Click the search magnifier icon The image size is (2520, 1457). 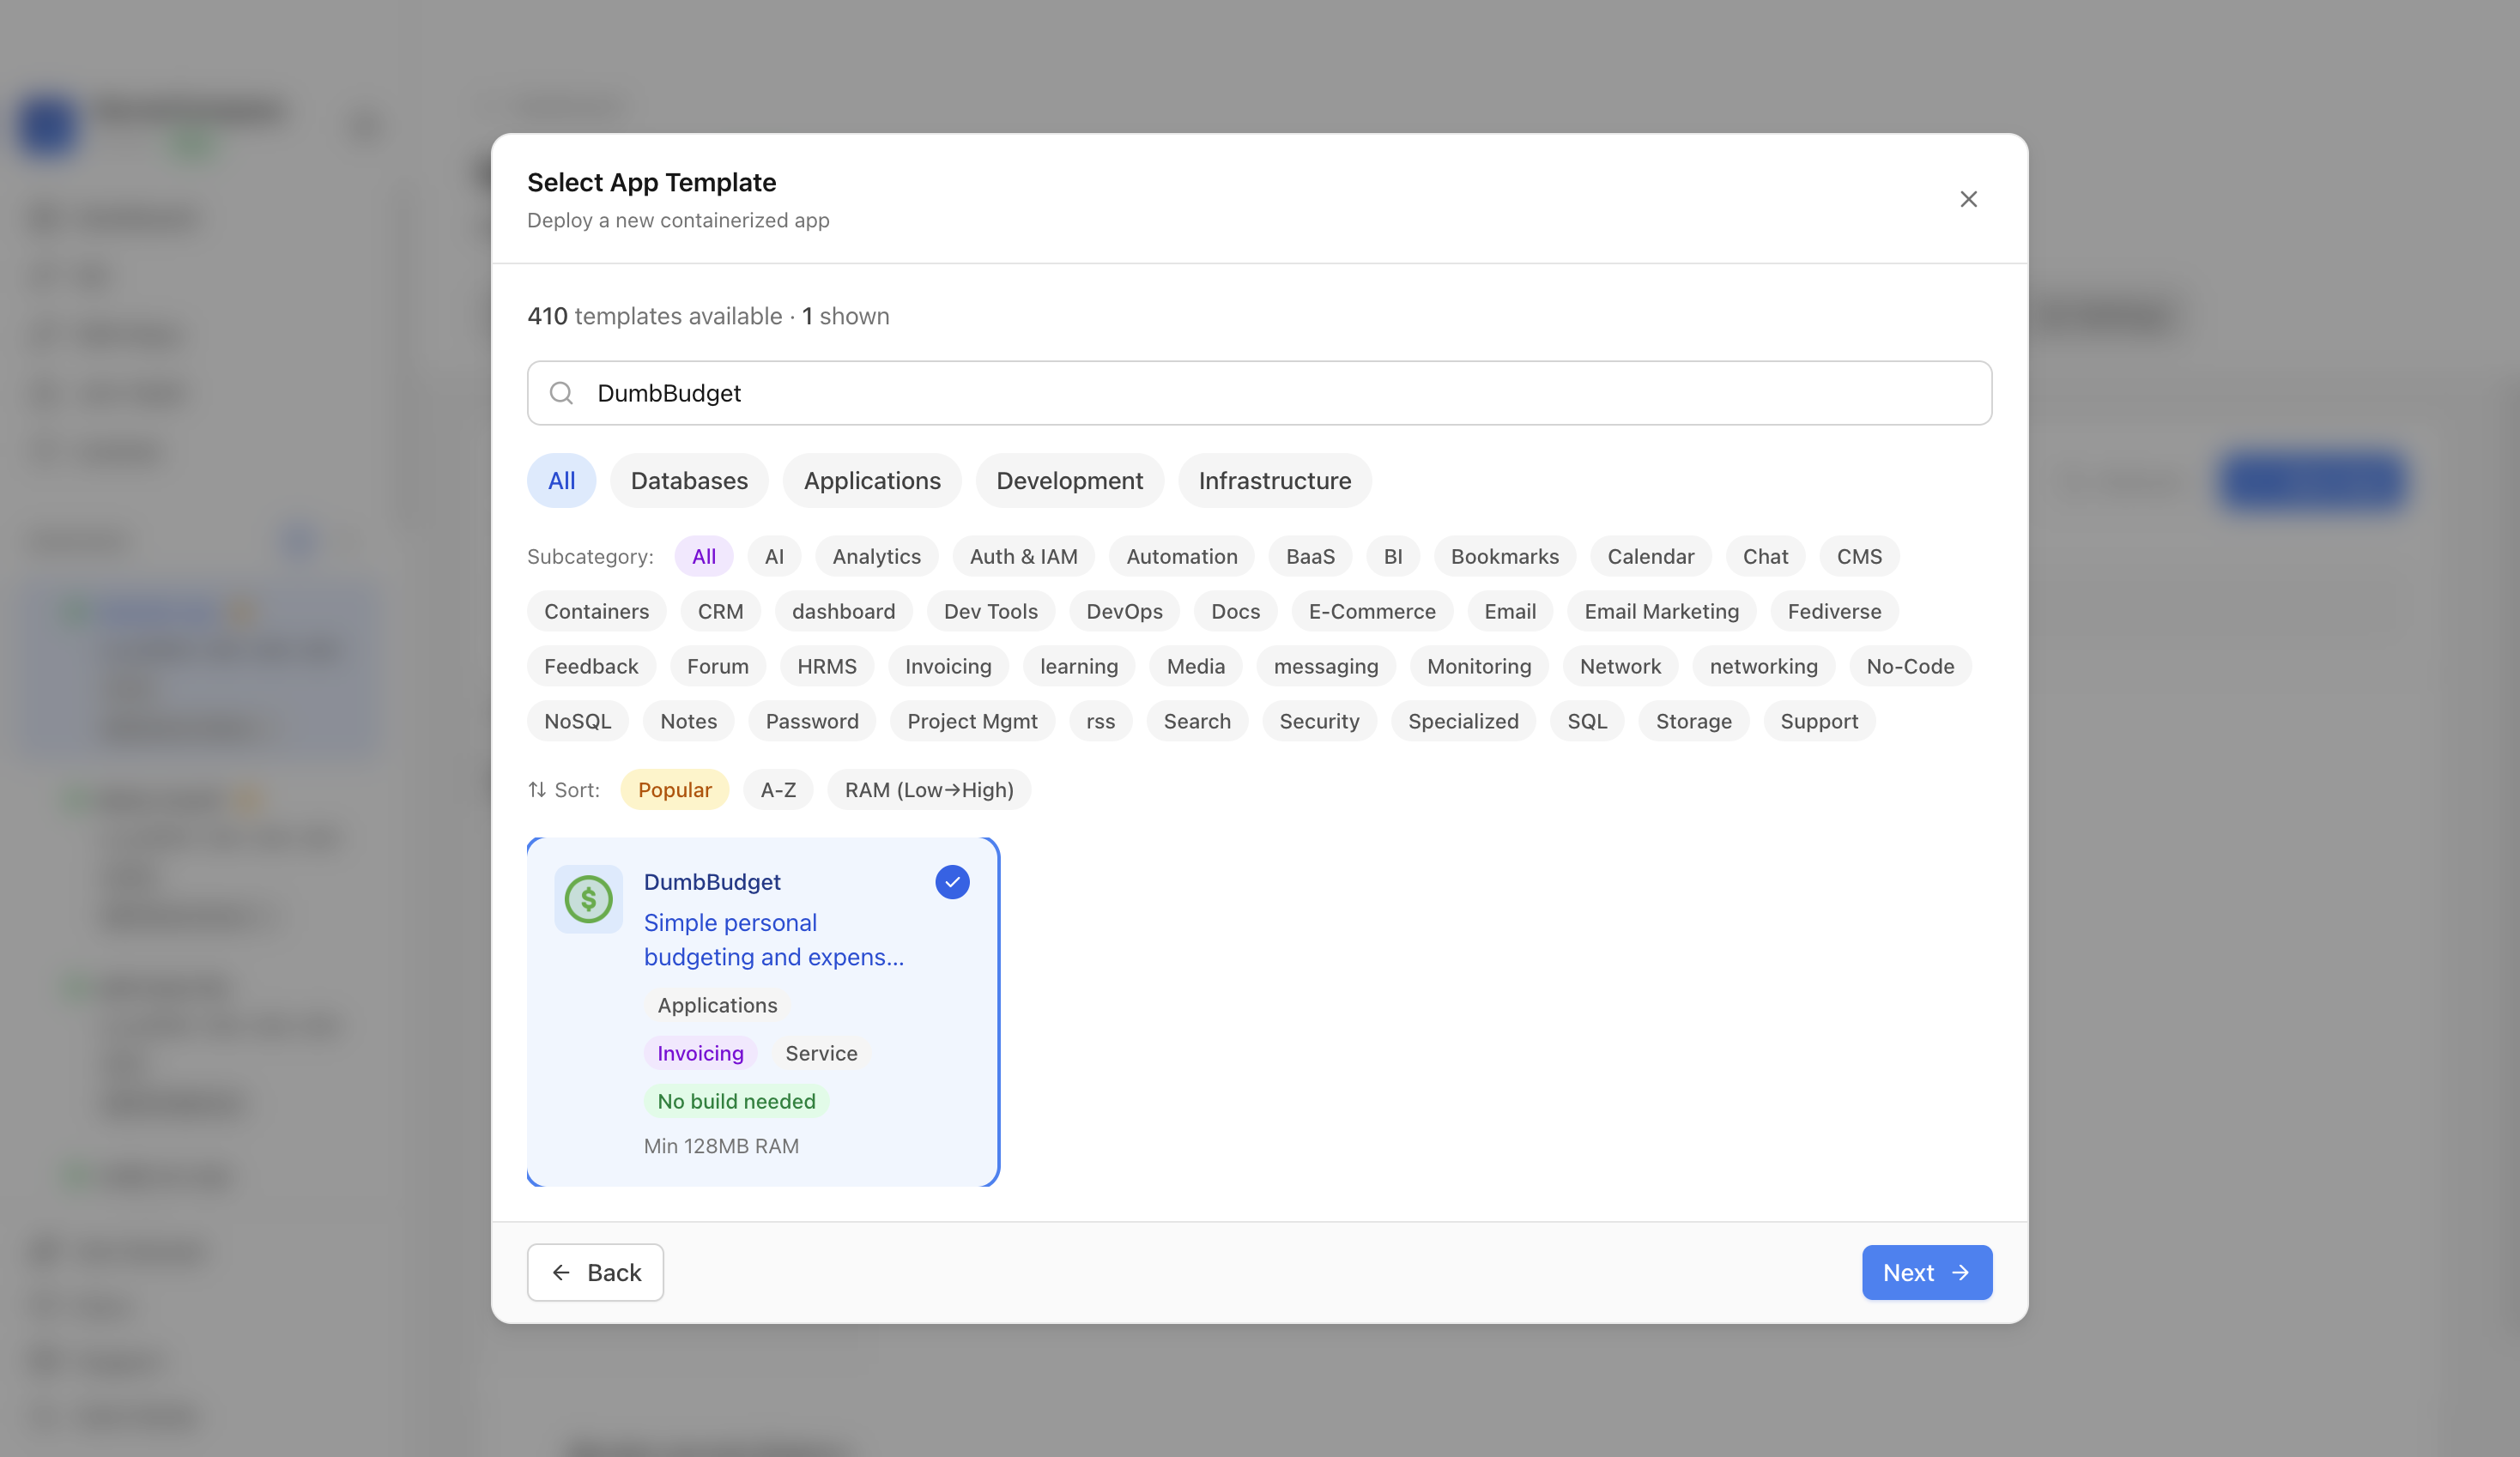[561, 393]
